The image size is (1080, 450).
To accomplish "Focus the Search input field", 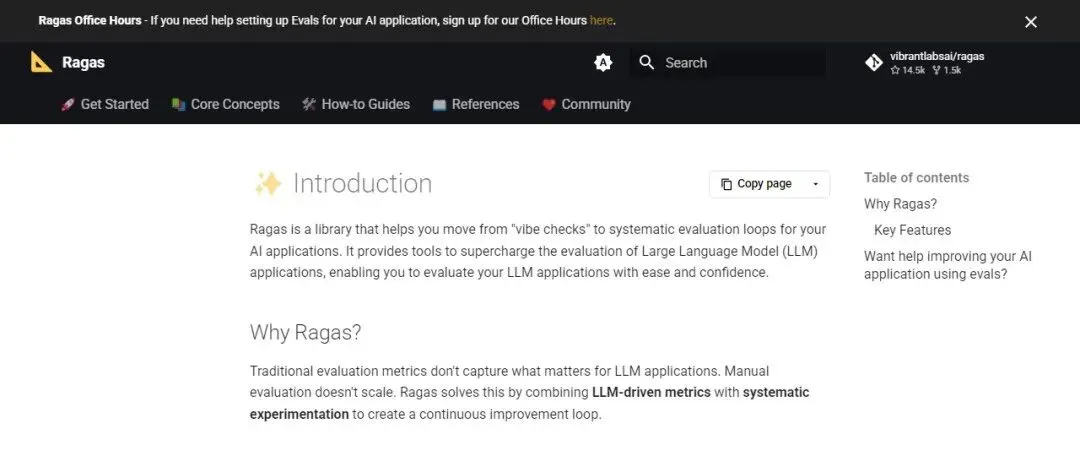I will [x=727, y=63].
